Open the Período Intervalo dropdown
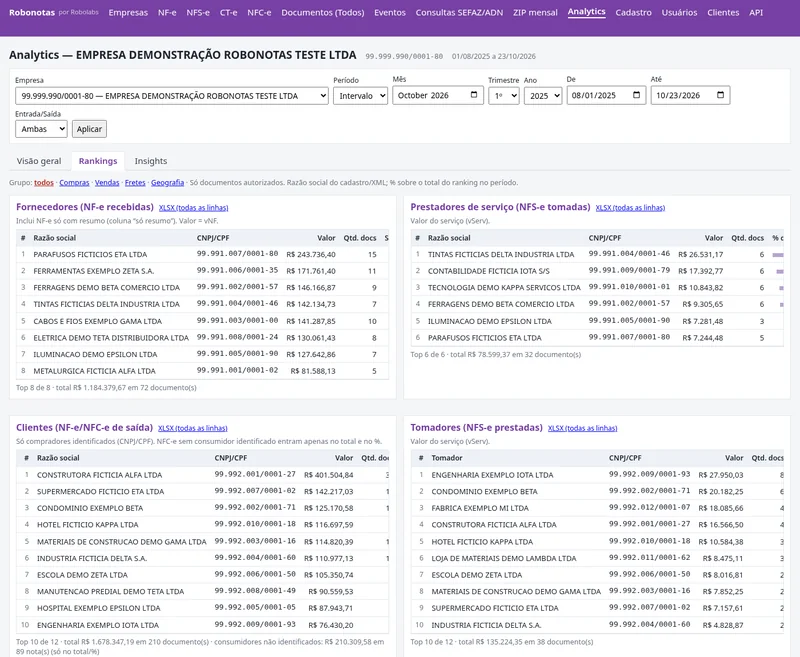The width and height of the screenshot is (800, 657). (x=360, y=96)
